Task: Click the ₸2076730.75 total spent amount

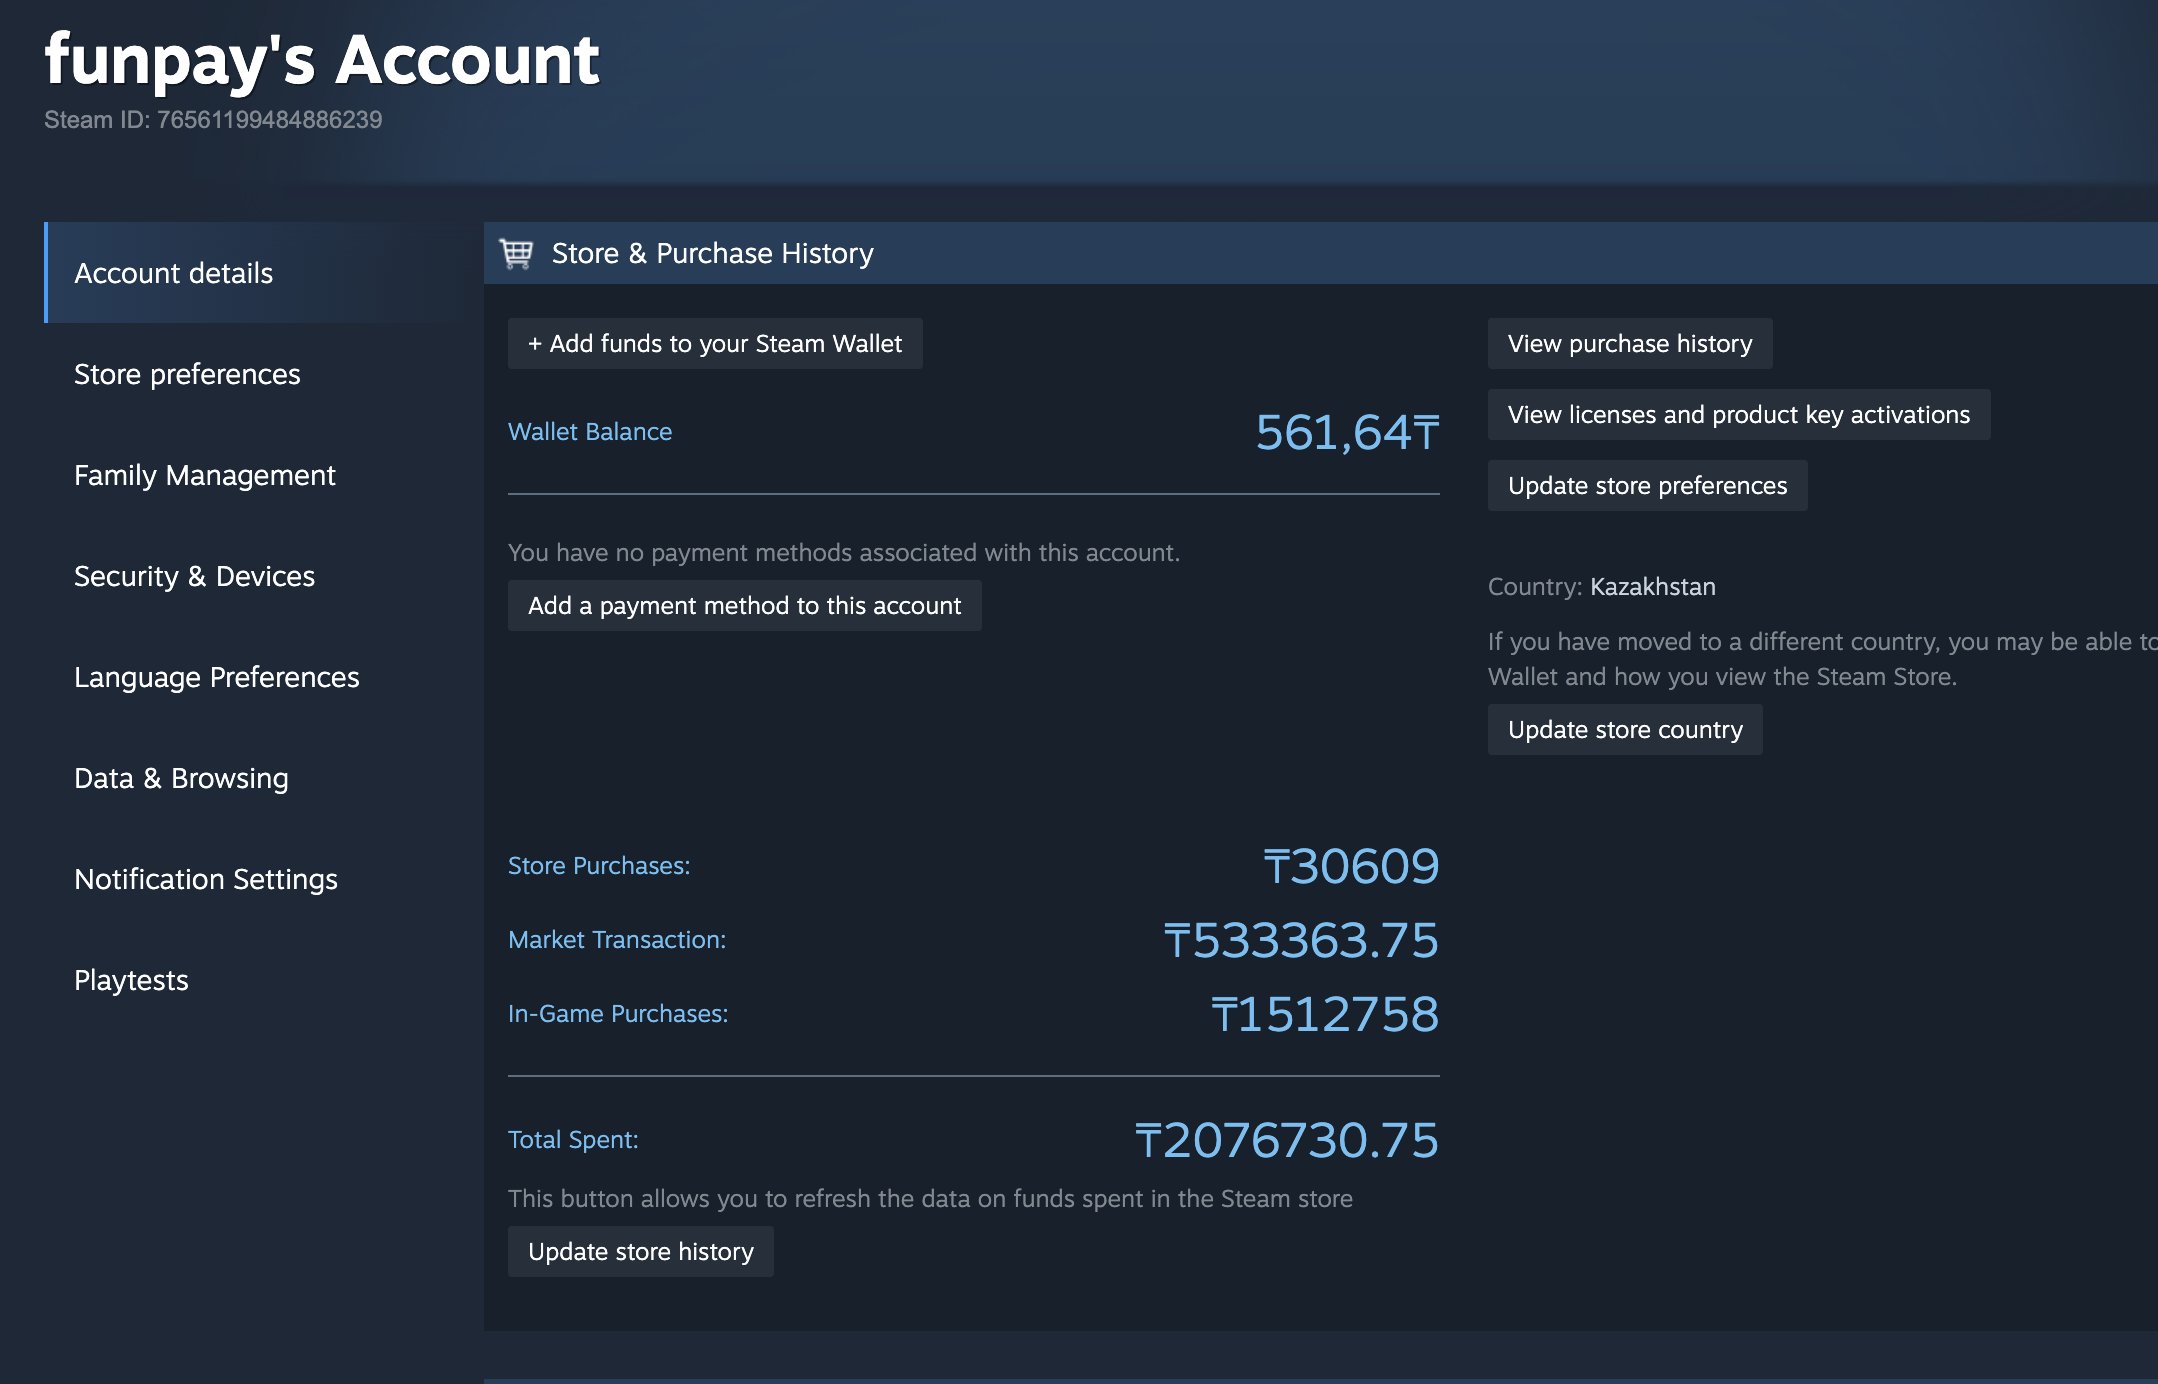Action: point(1287,1140)
